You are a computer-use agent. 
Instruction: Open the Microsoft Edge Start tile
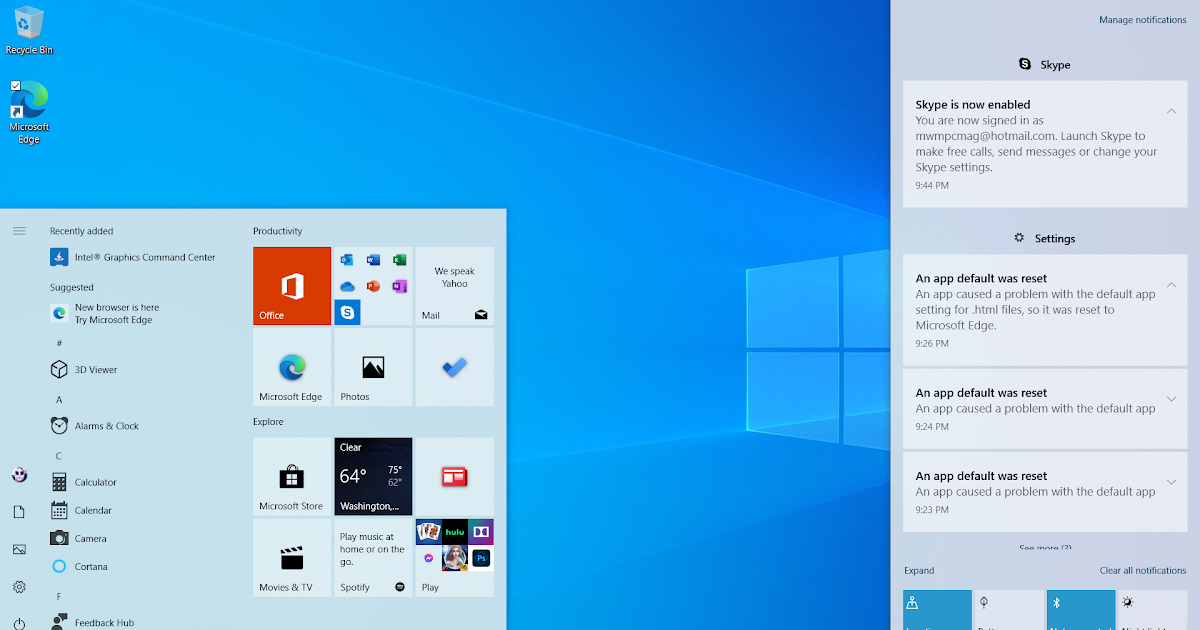[x=292, y=367]
